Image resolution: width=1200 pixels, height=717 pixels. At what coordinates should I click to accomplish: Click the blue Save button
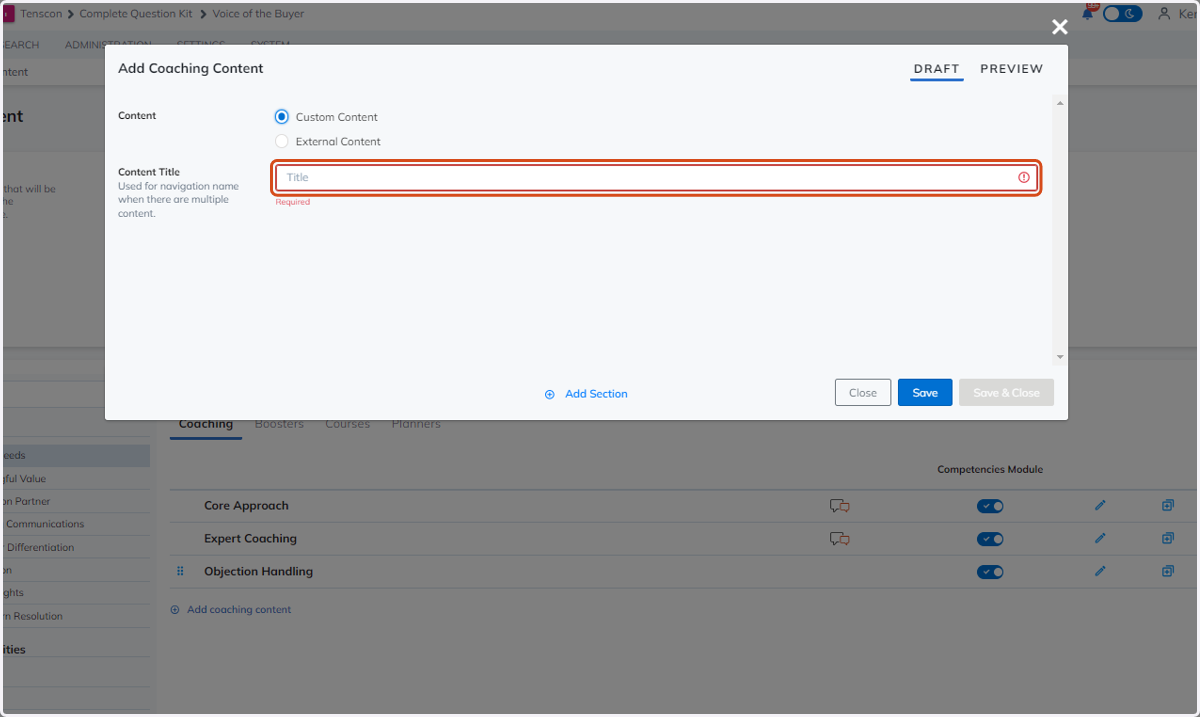pyautogui.click(x=925, y=393)
